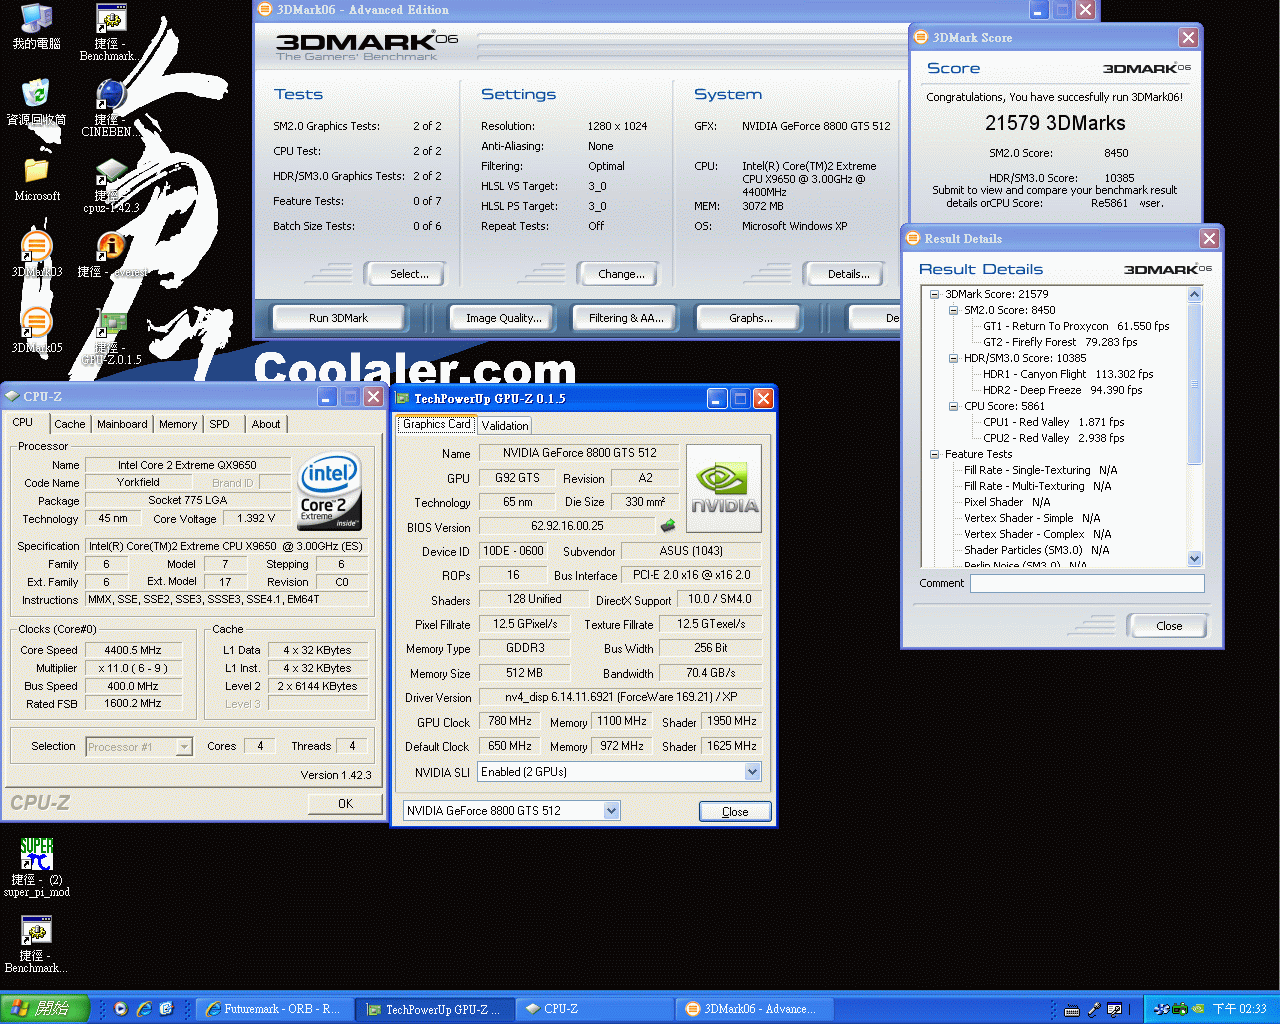Image resolution: width=1280 pixels, height=1024 pixels.
Task: Select HDR1 - Canyon Flight result row
Action: [x=1068, y=374]
